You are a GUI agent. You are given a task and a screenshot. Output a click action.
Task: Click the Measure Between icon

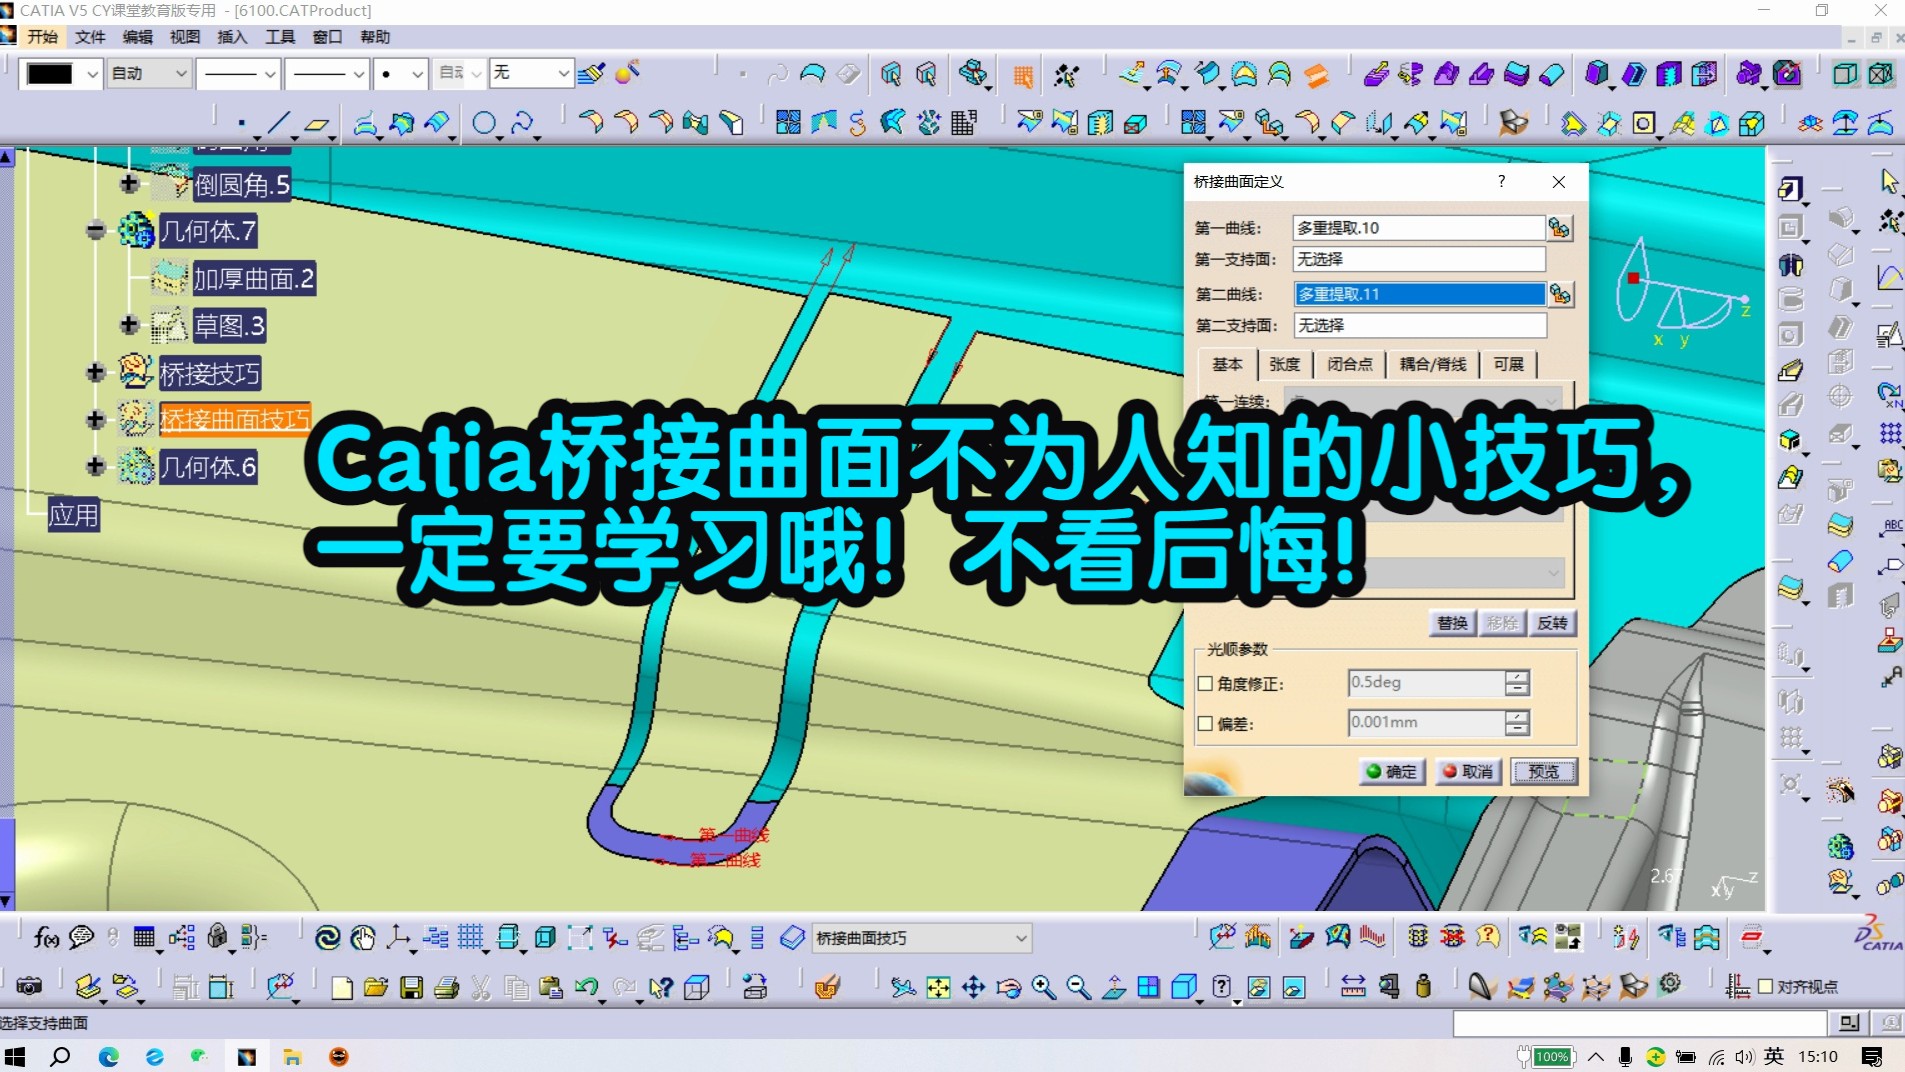[1353, 988]
